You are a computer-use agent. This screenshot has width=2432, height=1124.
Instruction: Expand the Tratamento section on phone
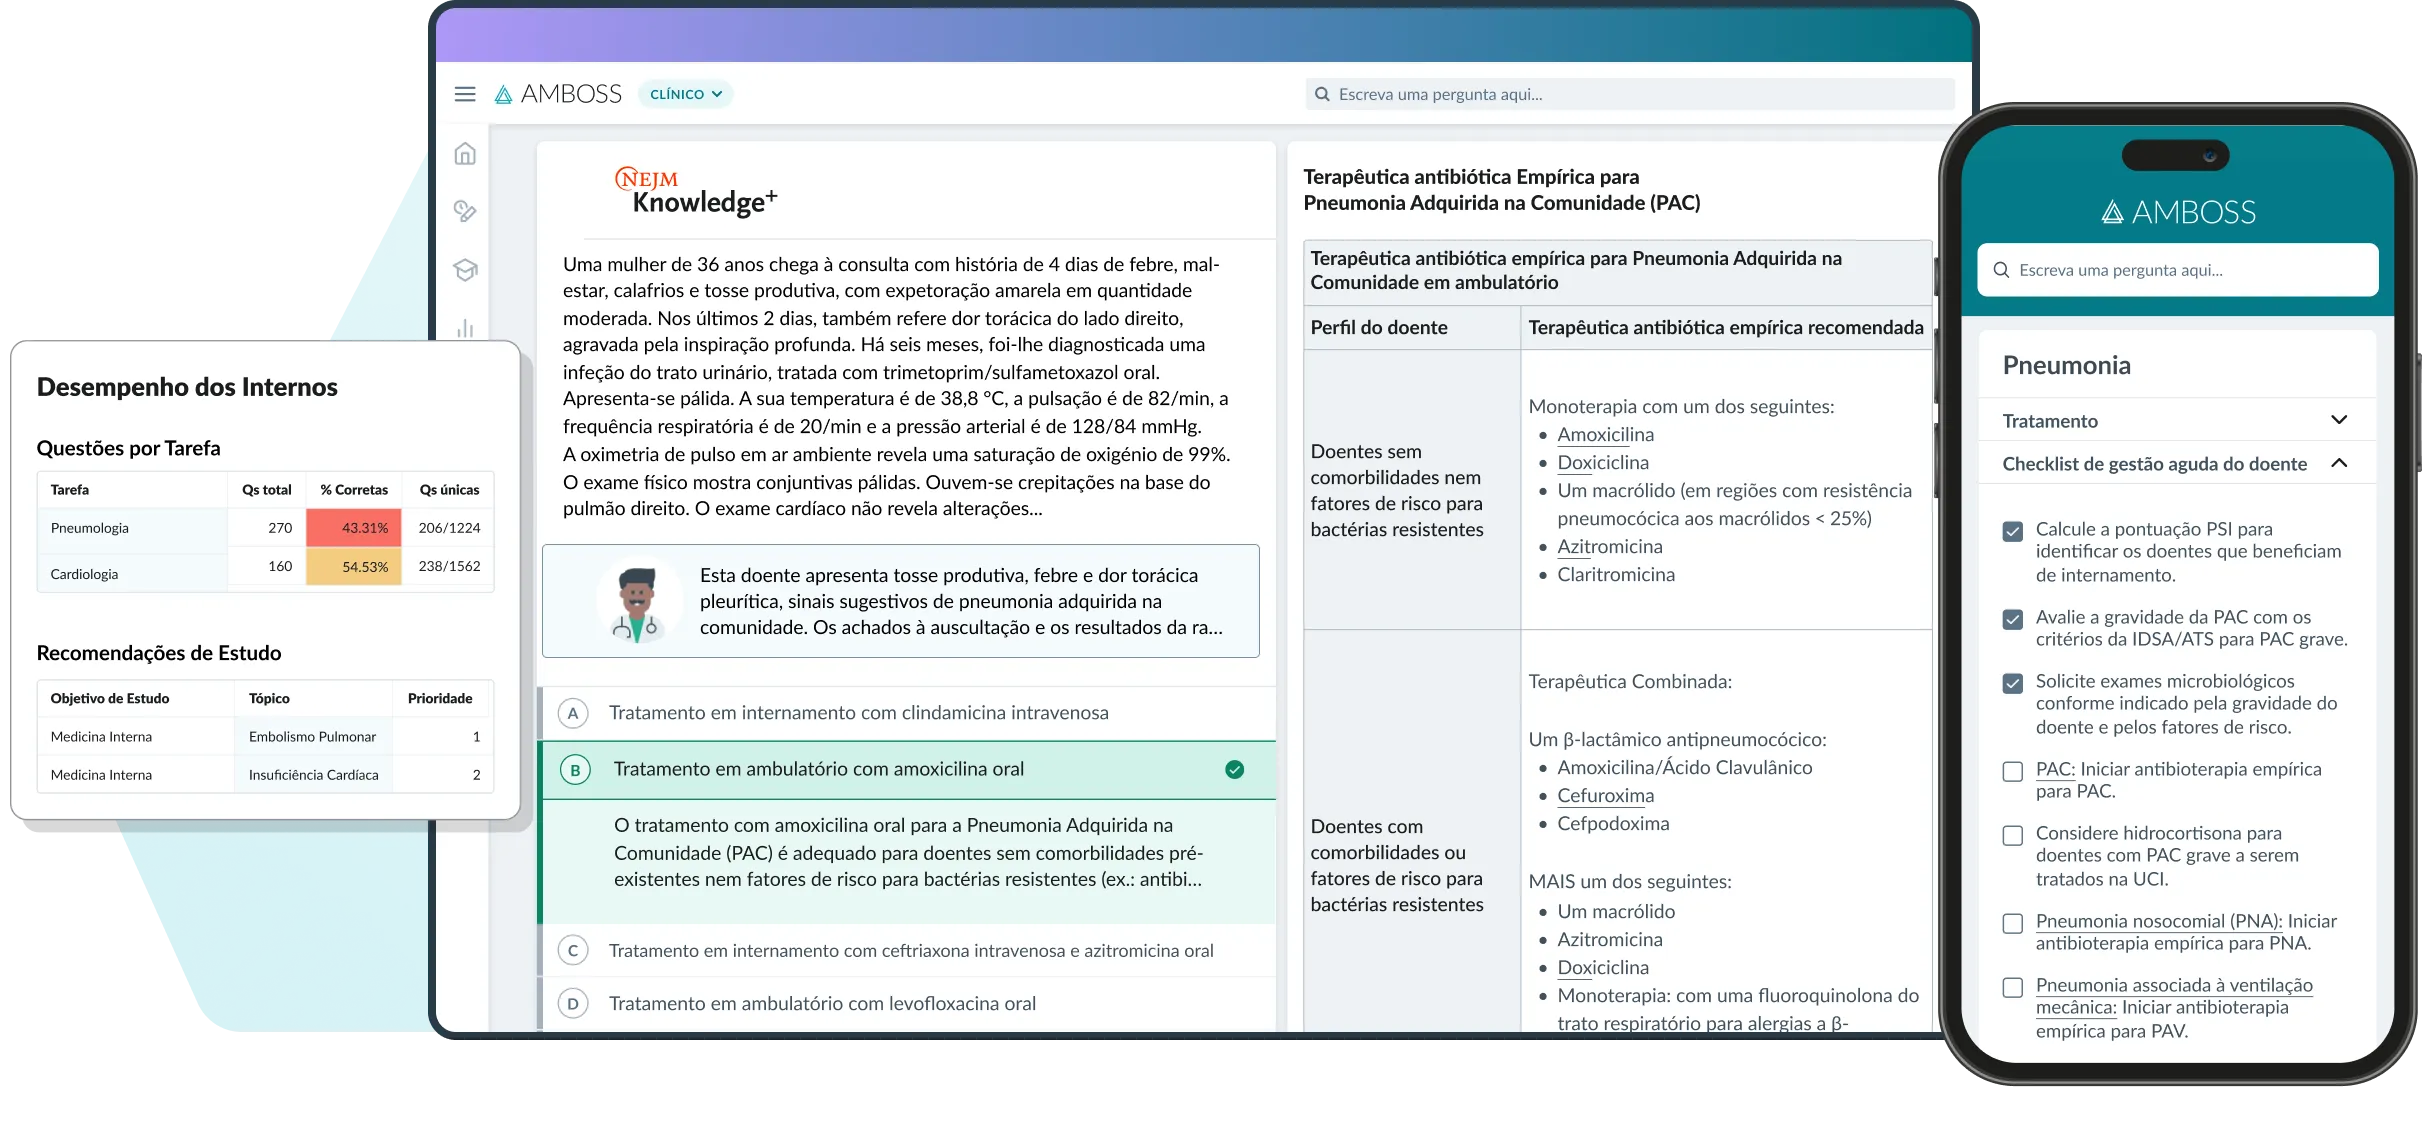tap(2338, 420)
